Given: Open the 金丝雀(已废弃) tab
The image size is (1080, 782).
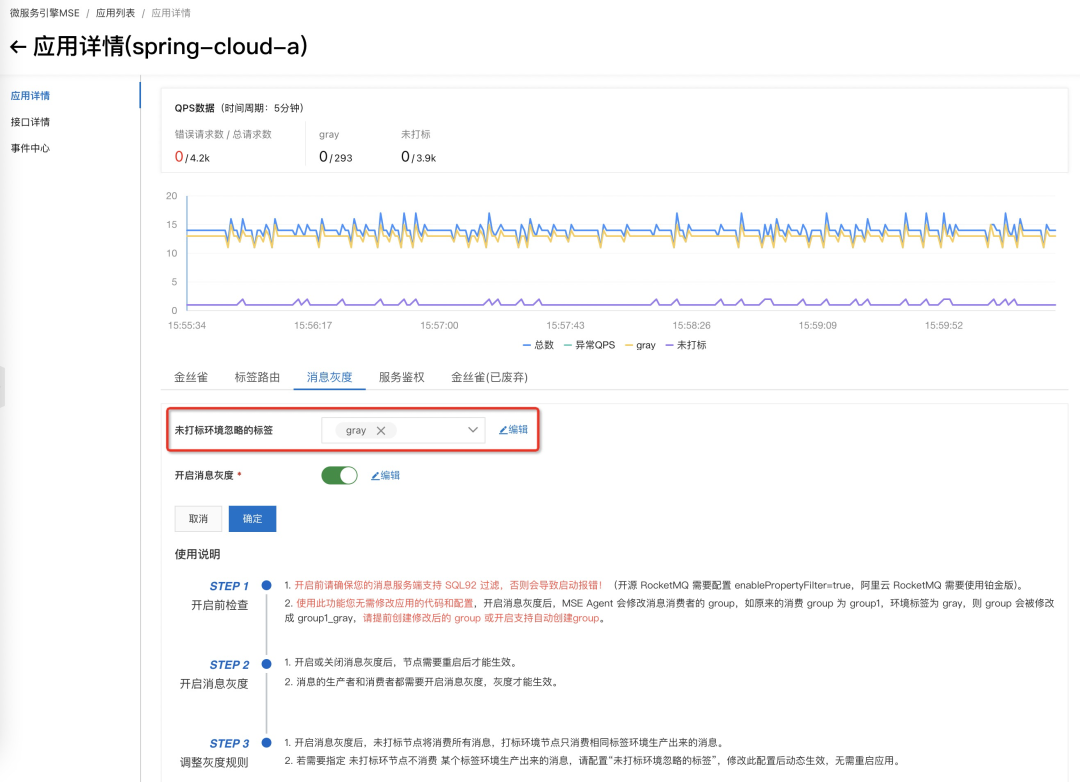Looking at the screenshot, I should coord(489,378).
